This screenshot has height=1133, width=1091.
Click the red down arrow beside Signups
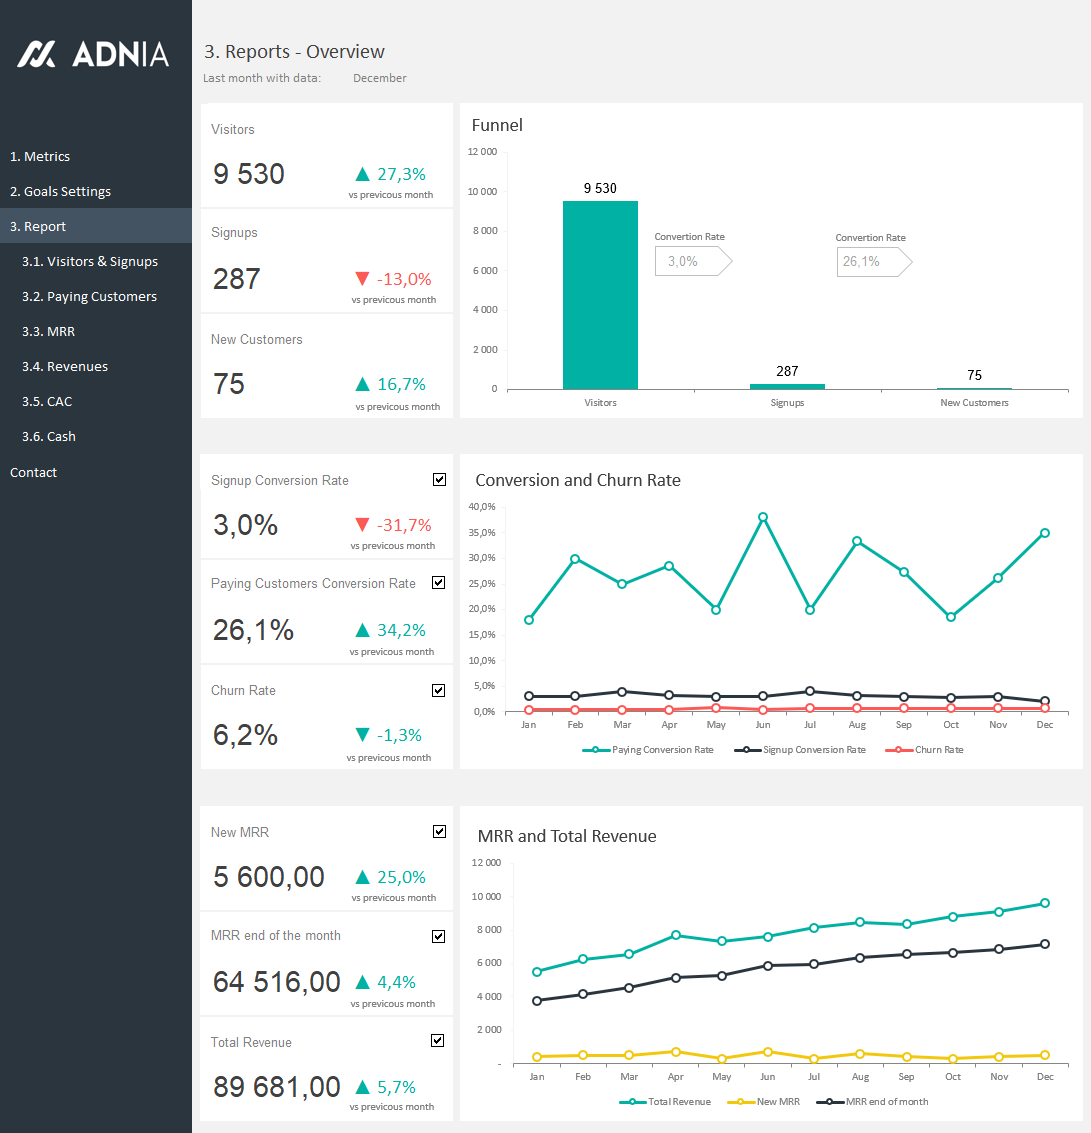362,279
